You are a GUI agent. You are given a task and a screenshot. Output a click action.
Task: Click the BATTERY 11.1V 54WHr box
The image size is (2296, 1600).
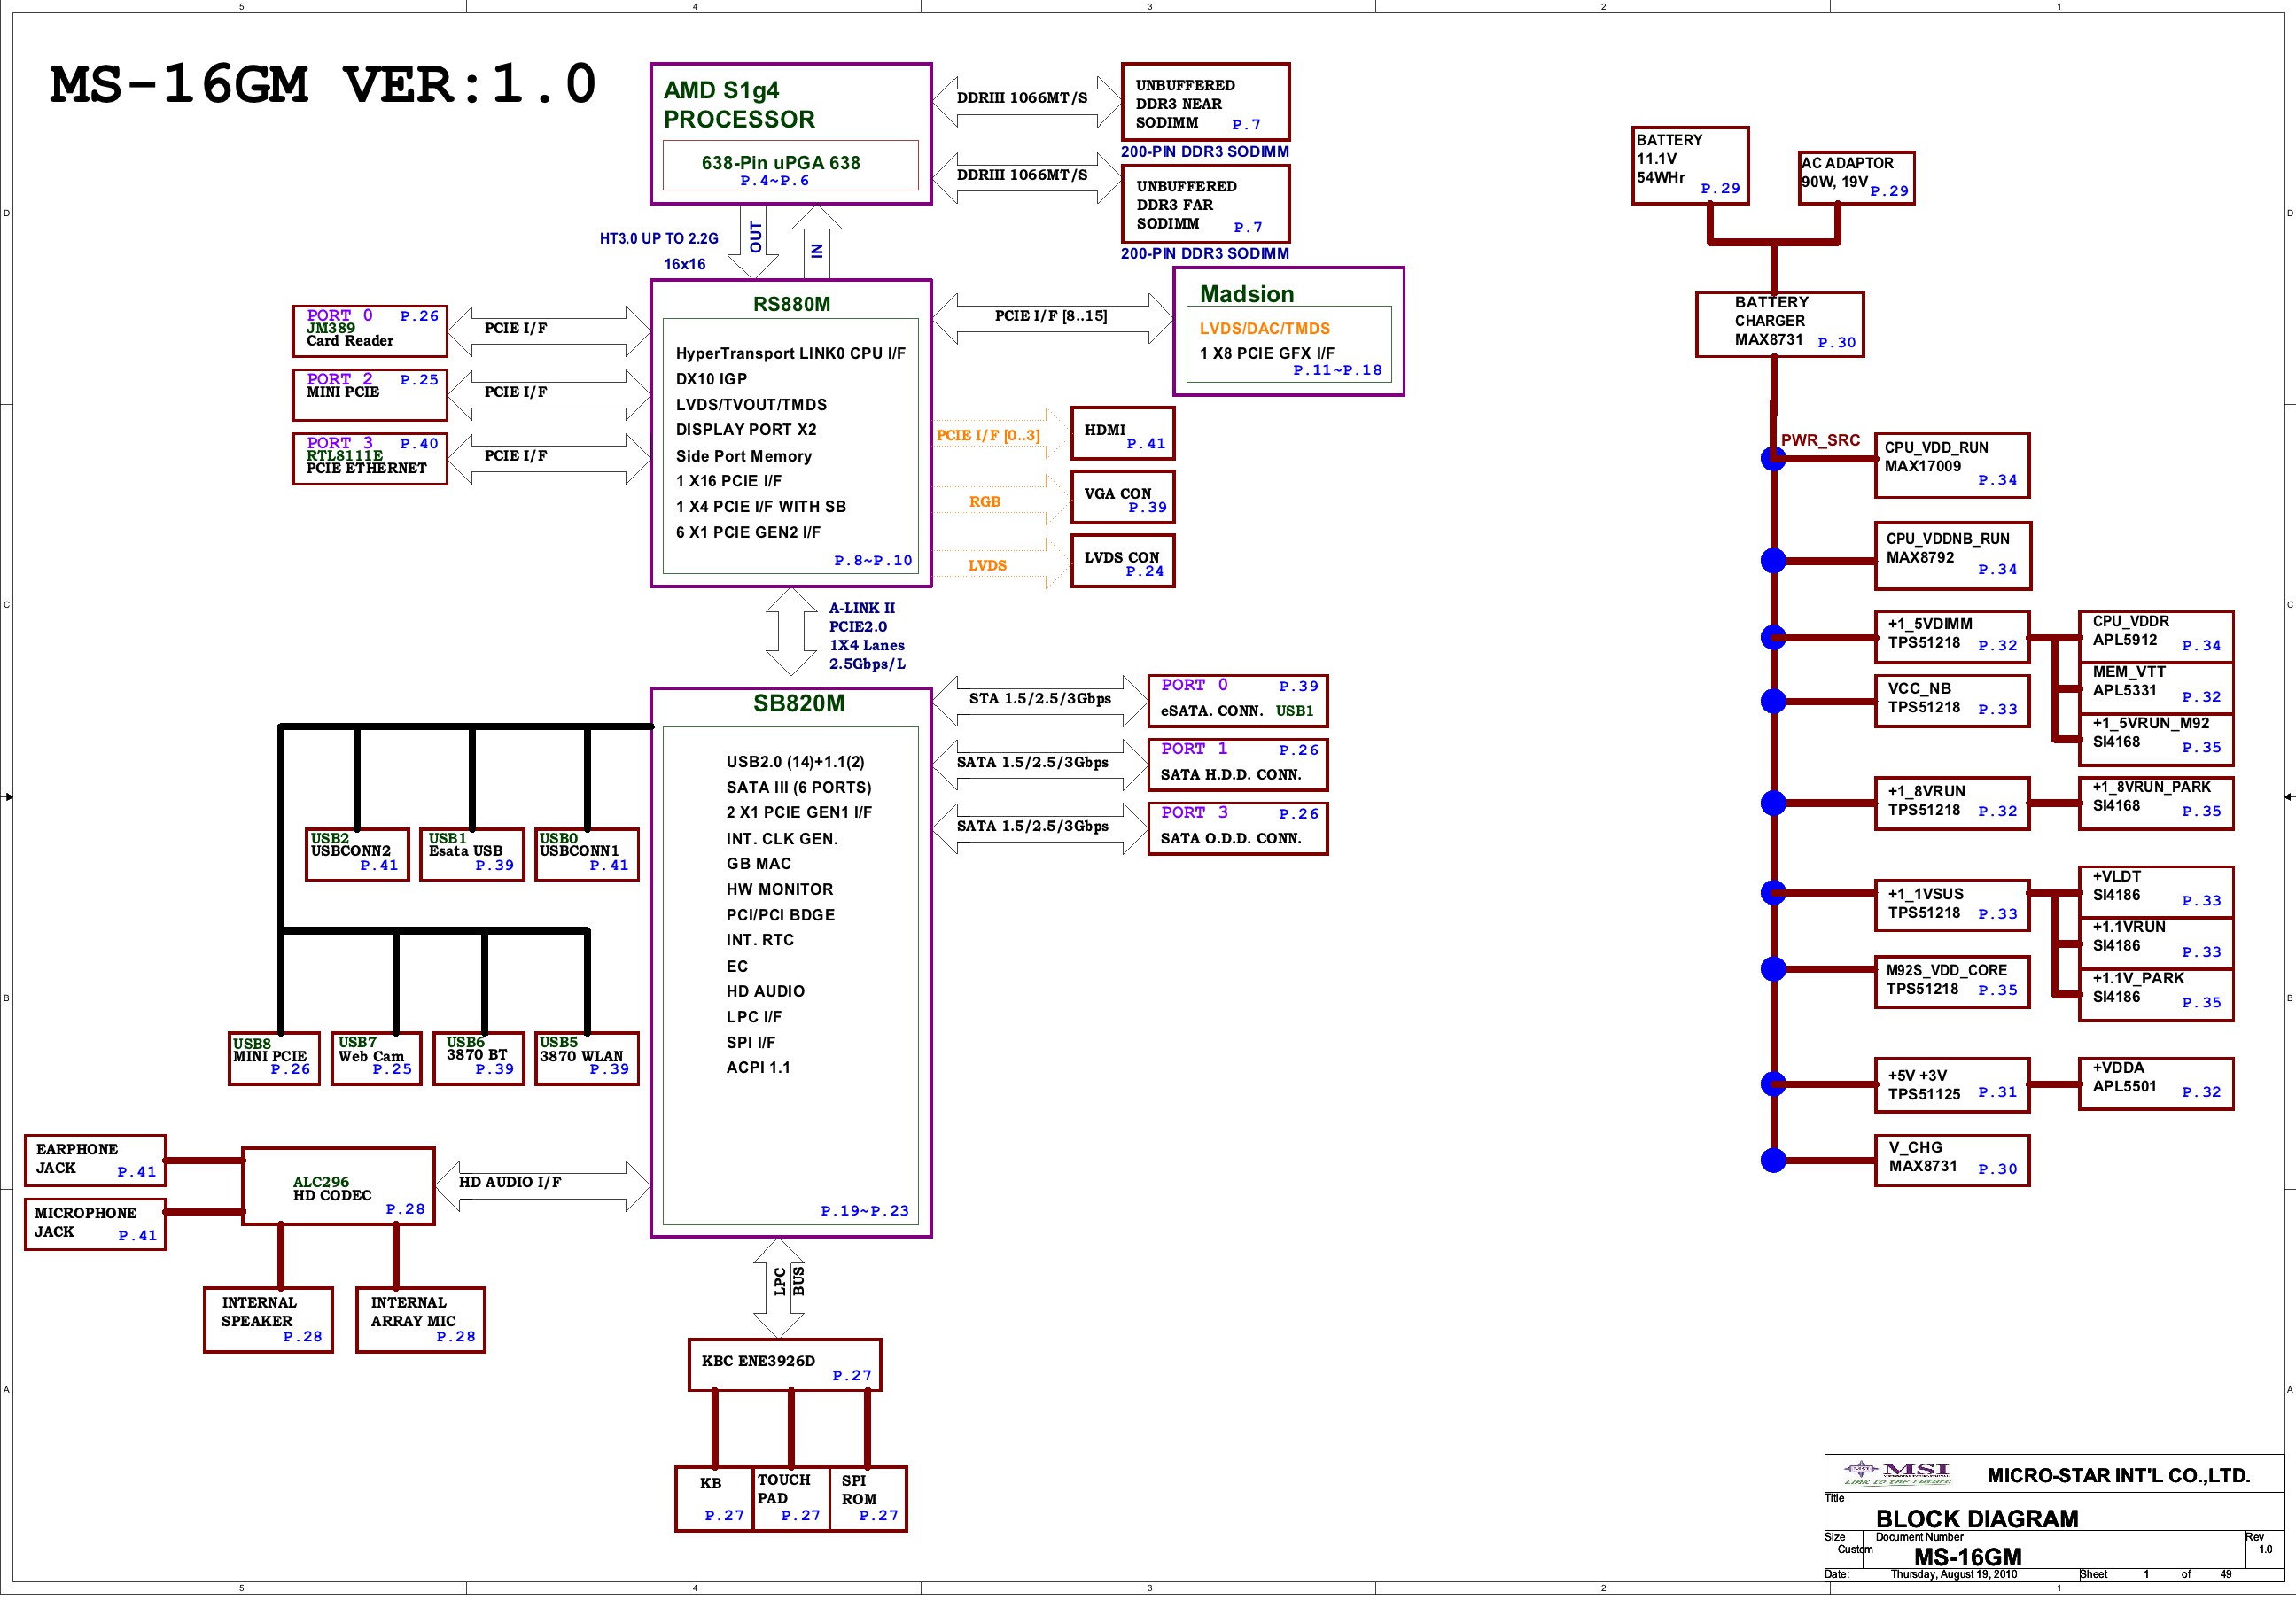pos(1690,166)
